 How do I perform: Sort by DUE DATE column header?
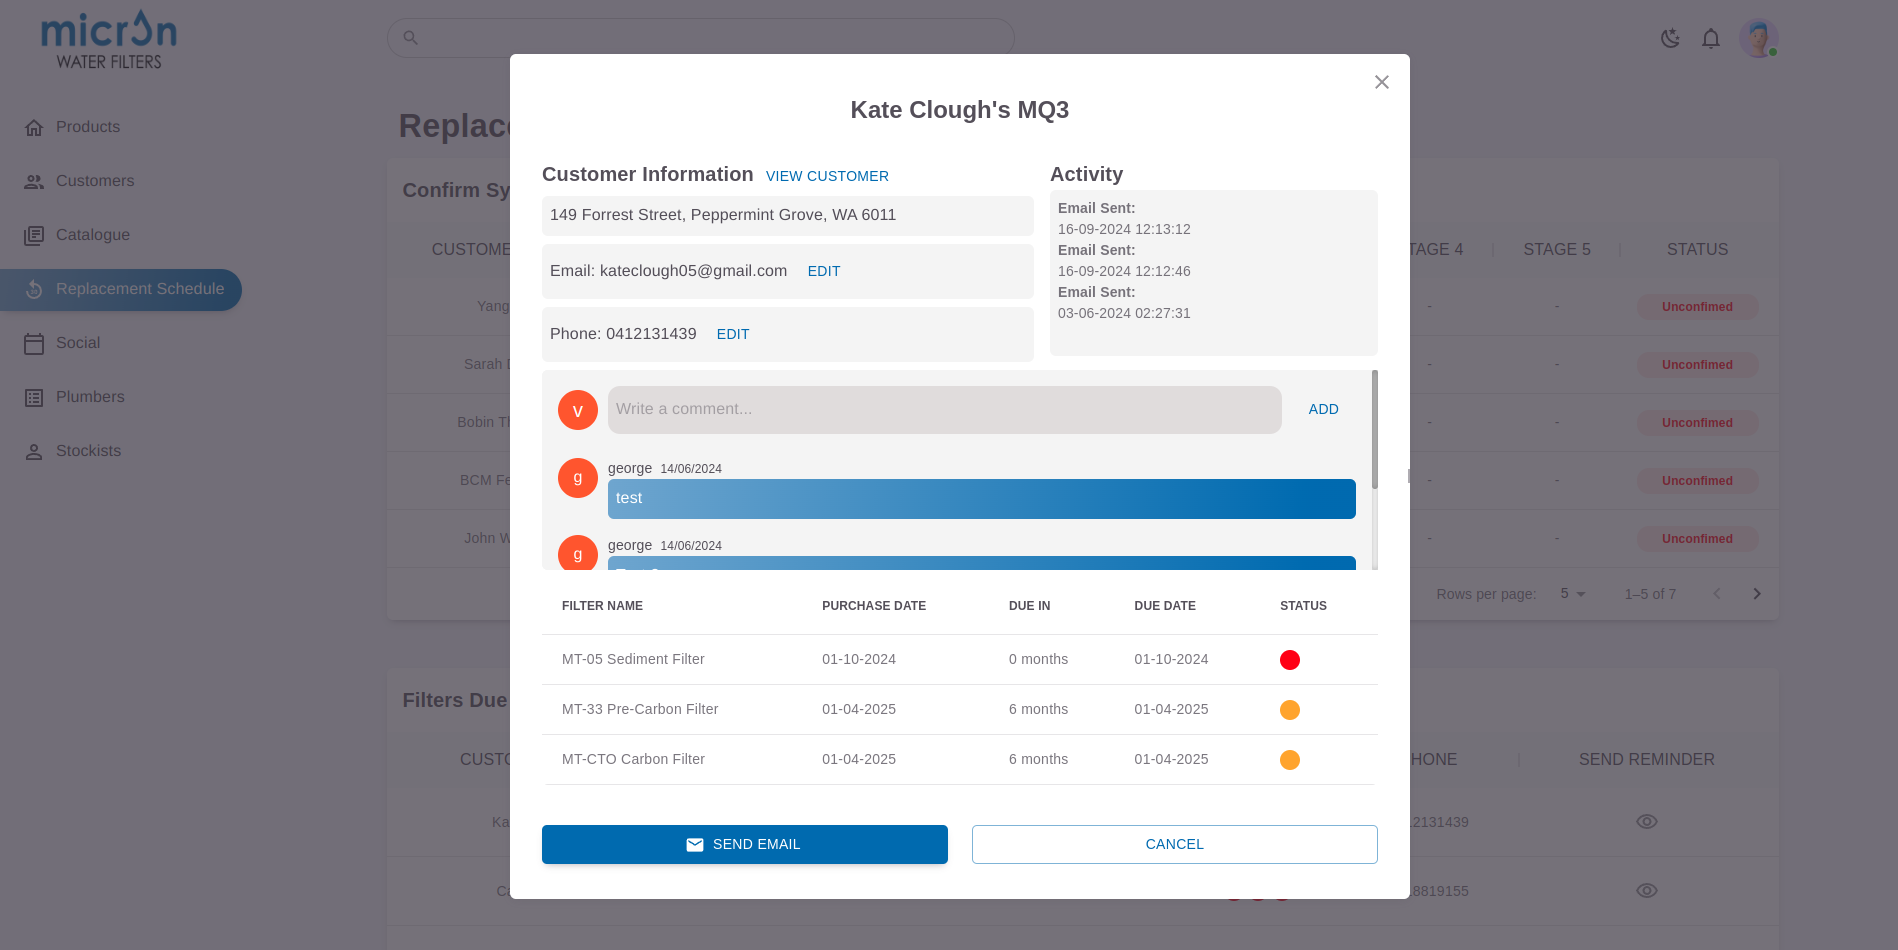pyautogui.click(x=1165, y=606)
